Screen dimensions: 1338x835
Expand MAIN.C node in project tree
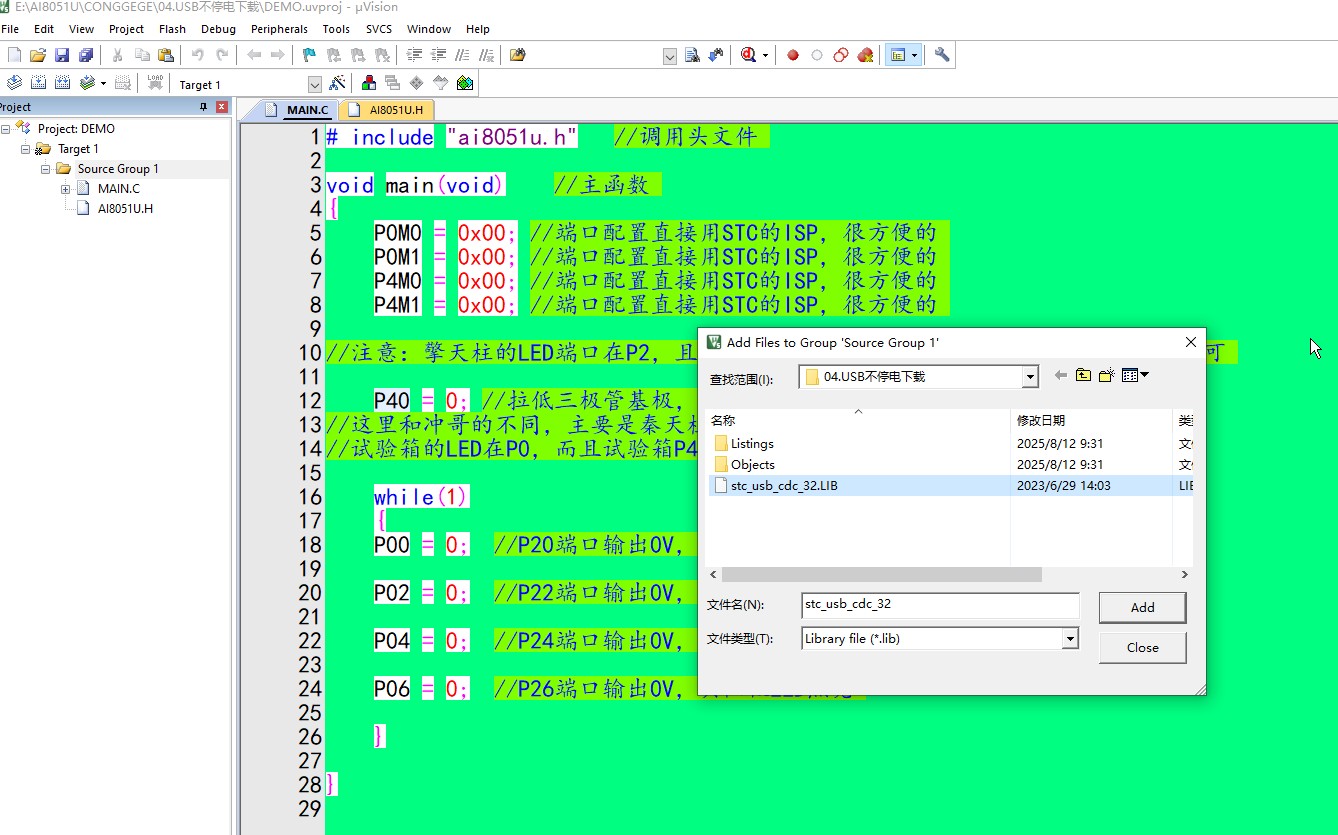point(65,189)
